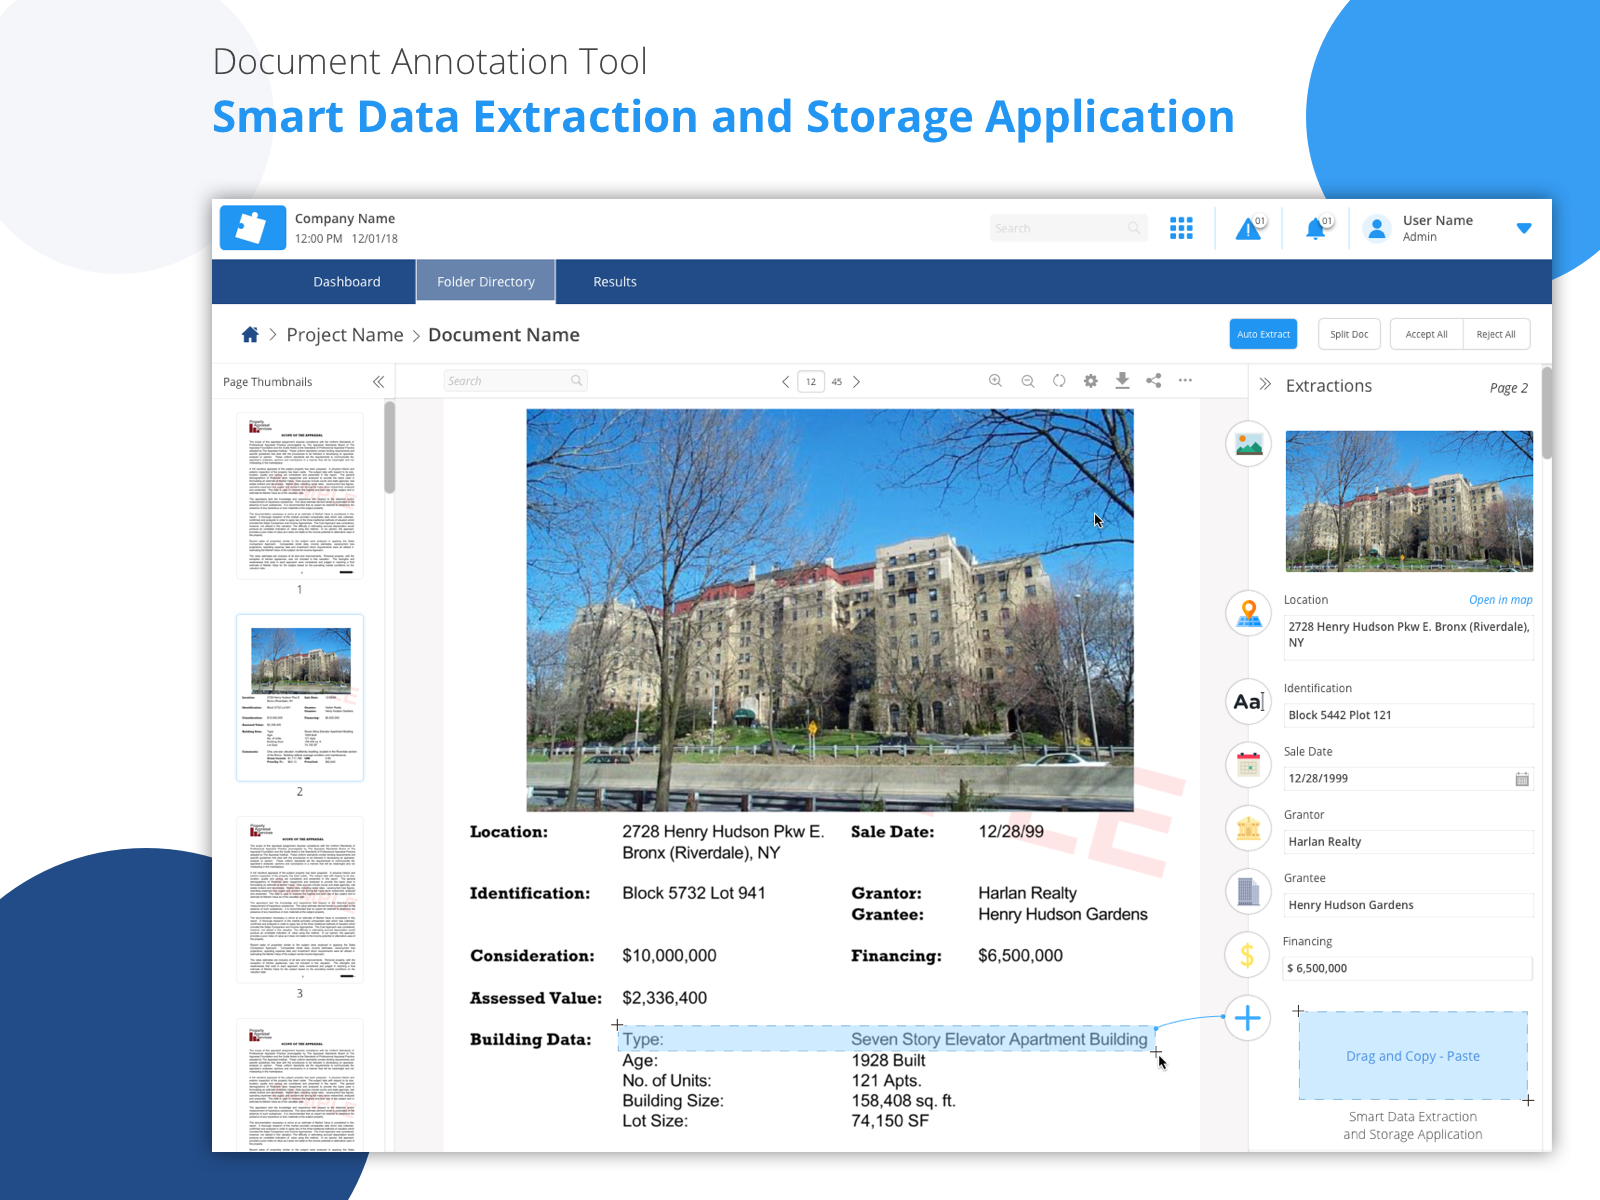Image resolution: width=1600 pixels, height=1200 pixels.
Task: Click the '$10,000,000' consideration value
Action: point(669,956)
